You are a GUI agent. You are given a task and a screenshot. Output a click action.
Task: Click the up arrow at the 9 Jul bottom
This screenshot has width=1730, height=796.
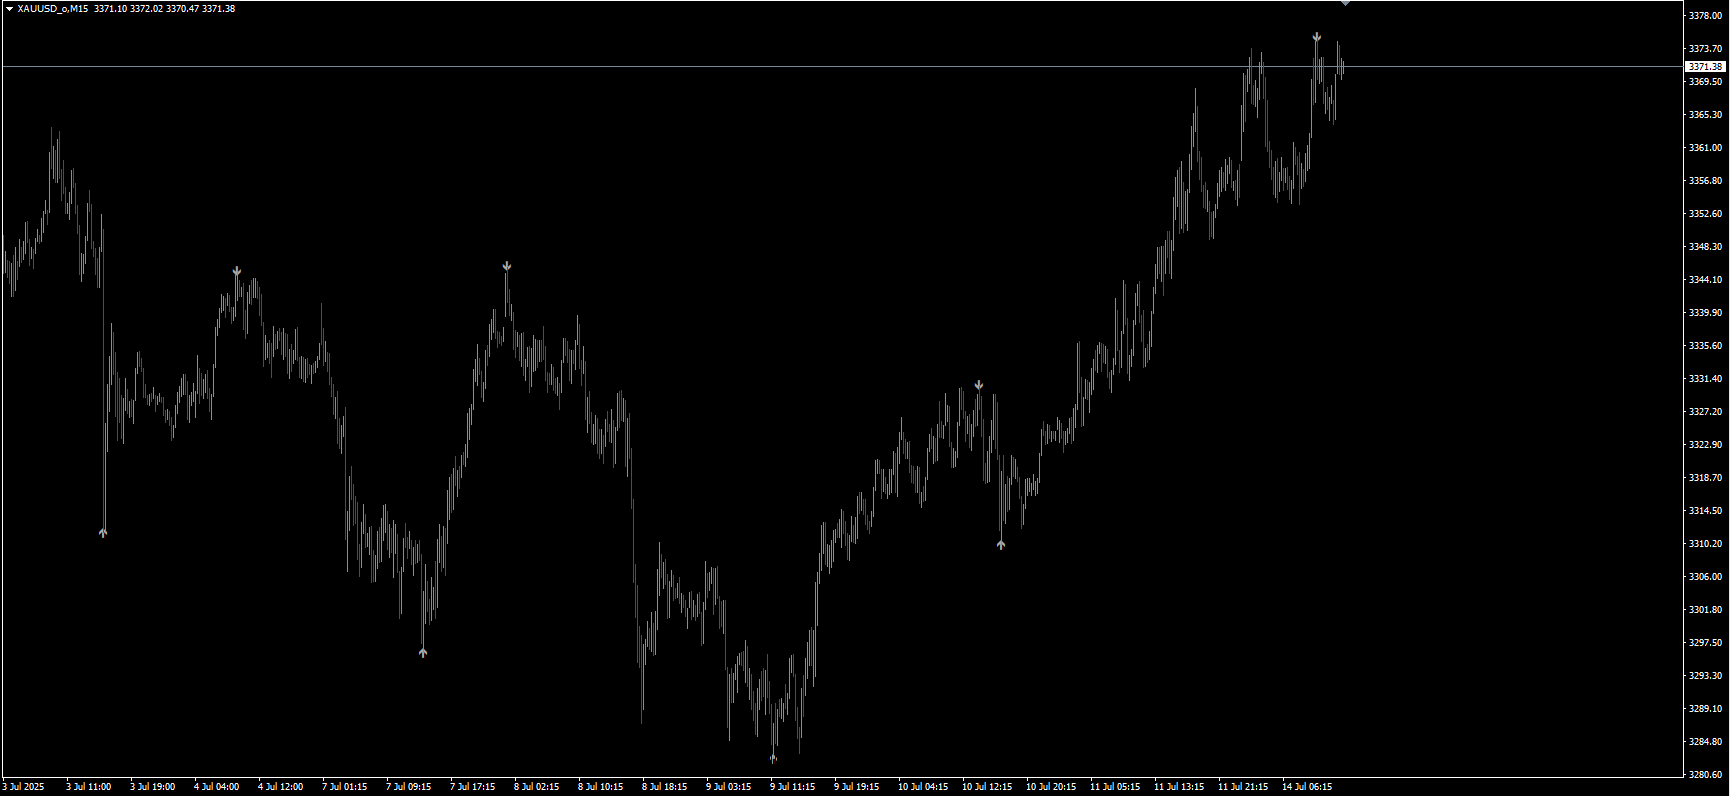coord(773,758)
